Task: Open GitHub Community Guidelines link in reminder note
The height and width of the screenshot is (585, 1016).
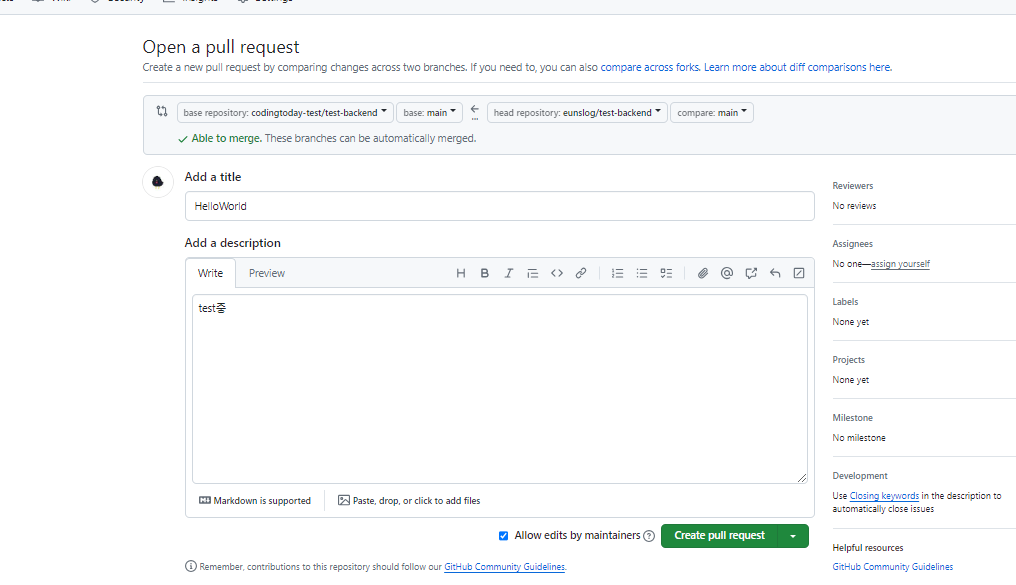Action: click(x=504, y=567)
